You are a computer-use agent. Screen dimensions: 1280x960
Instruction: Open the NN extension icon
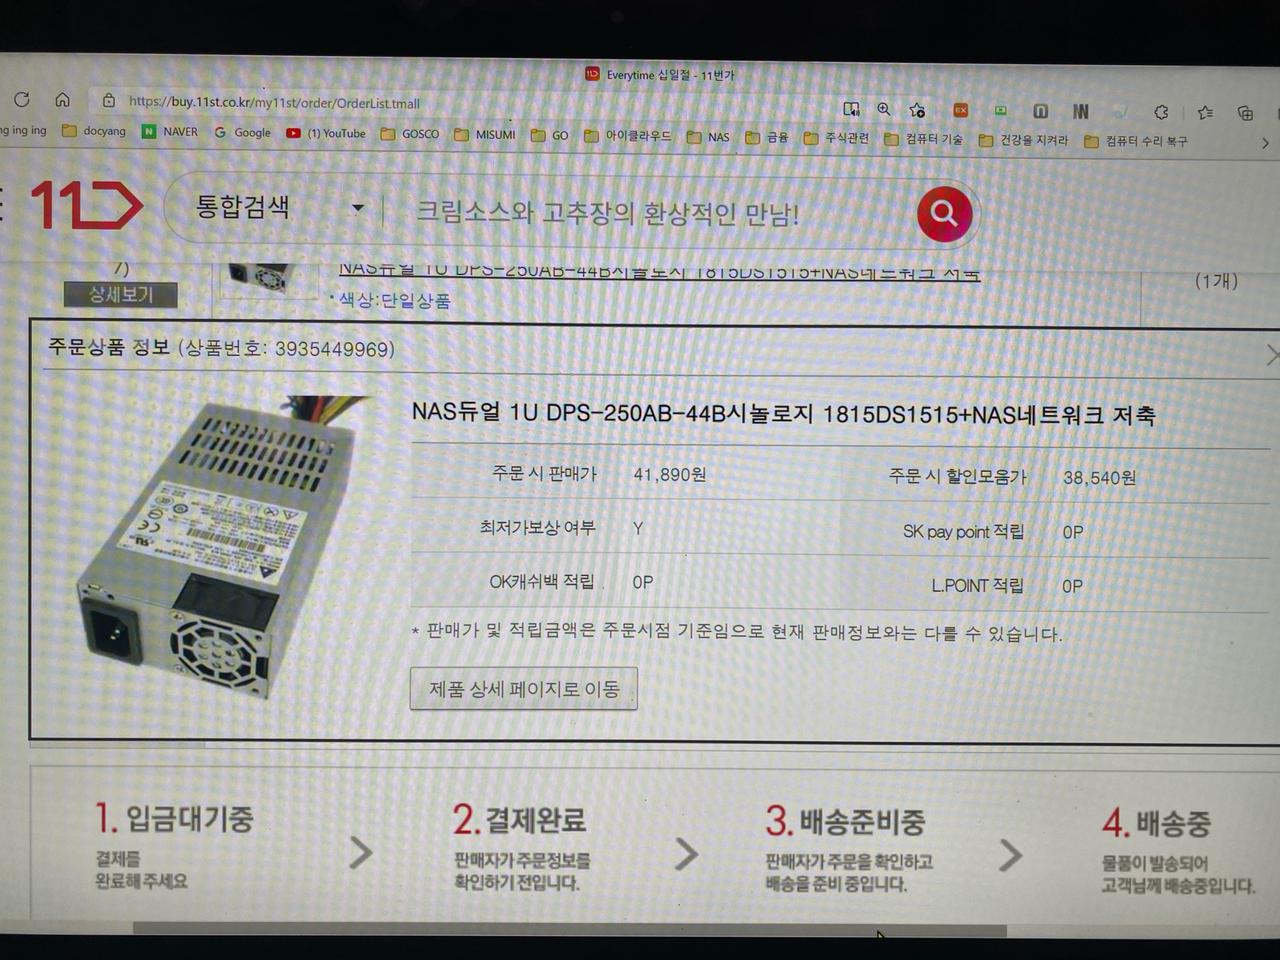tap(1080, 112)
